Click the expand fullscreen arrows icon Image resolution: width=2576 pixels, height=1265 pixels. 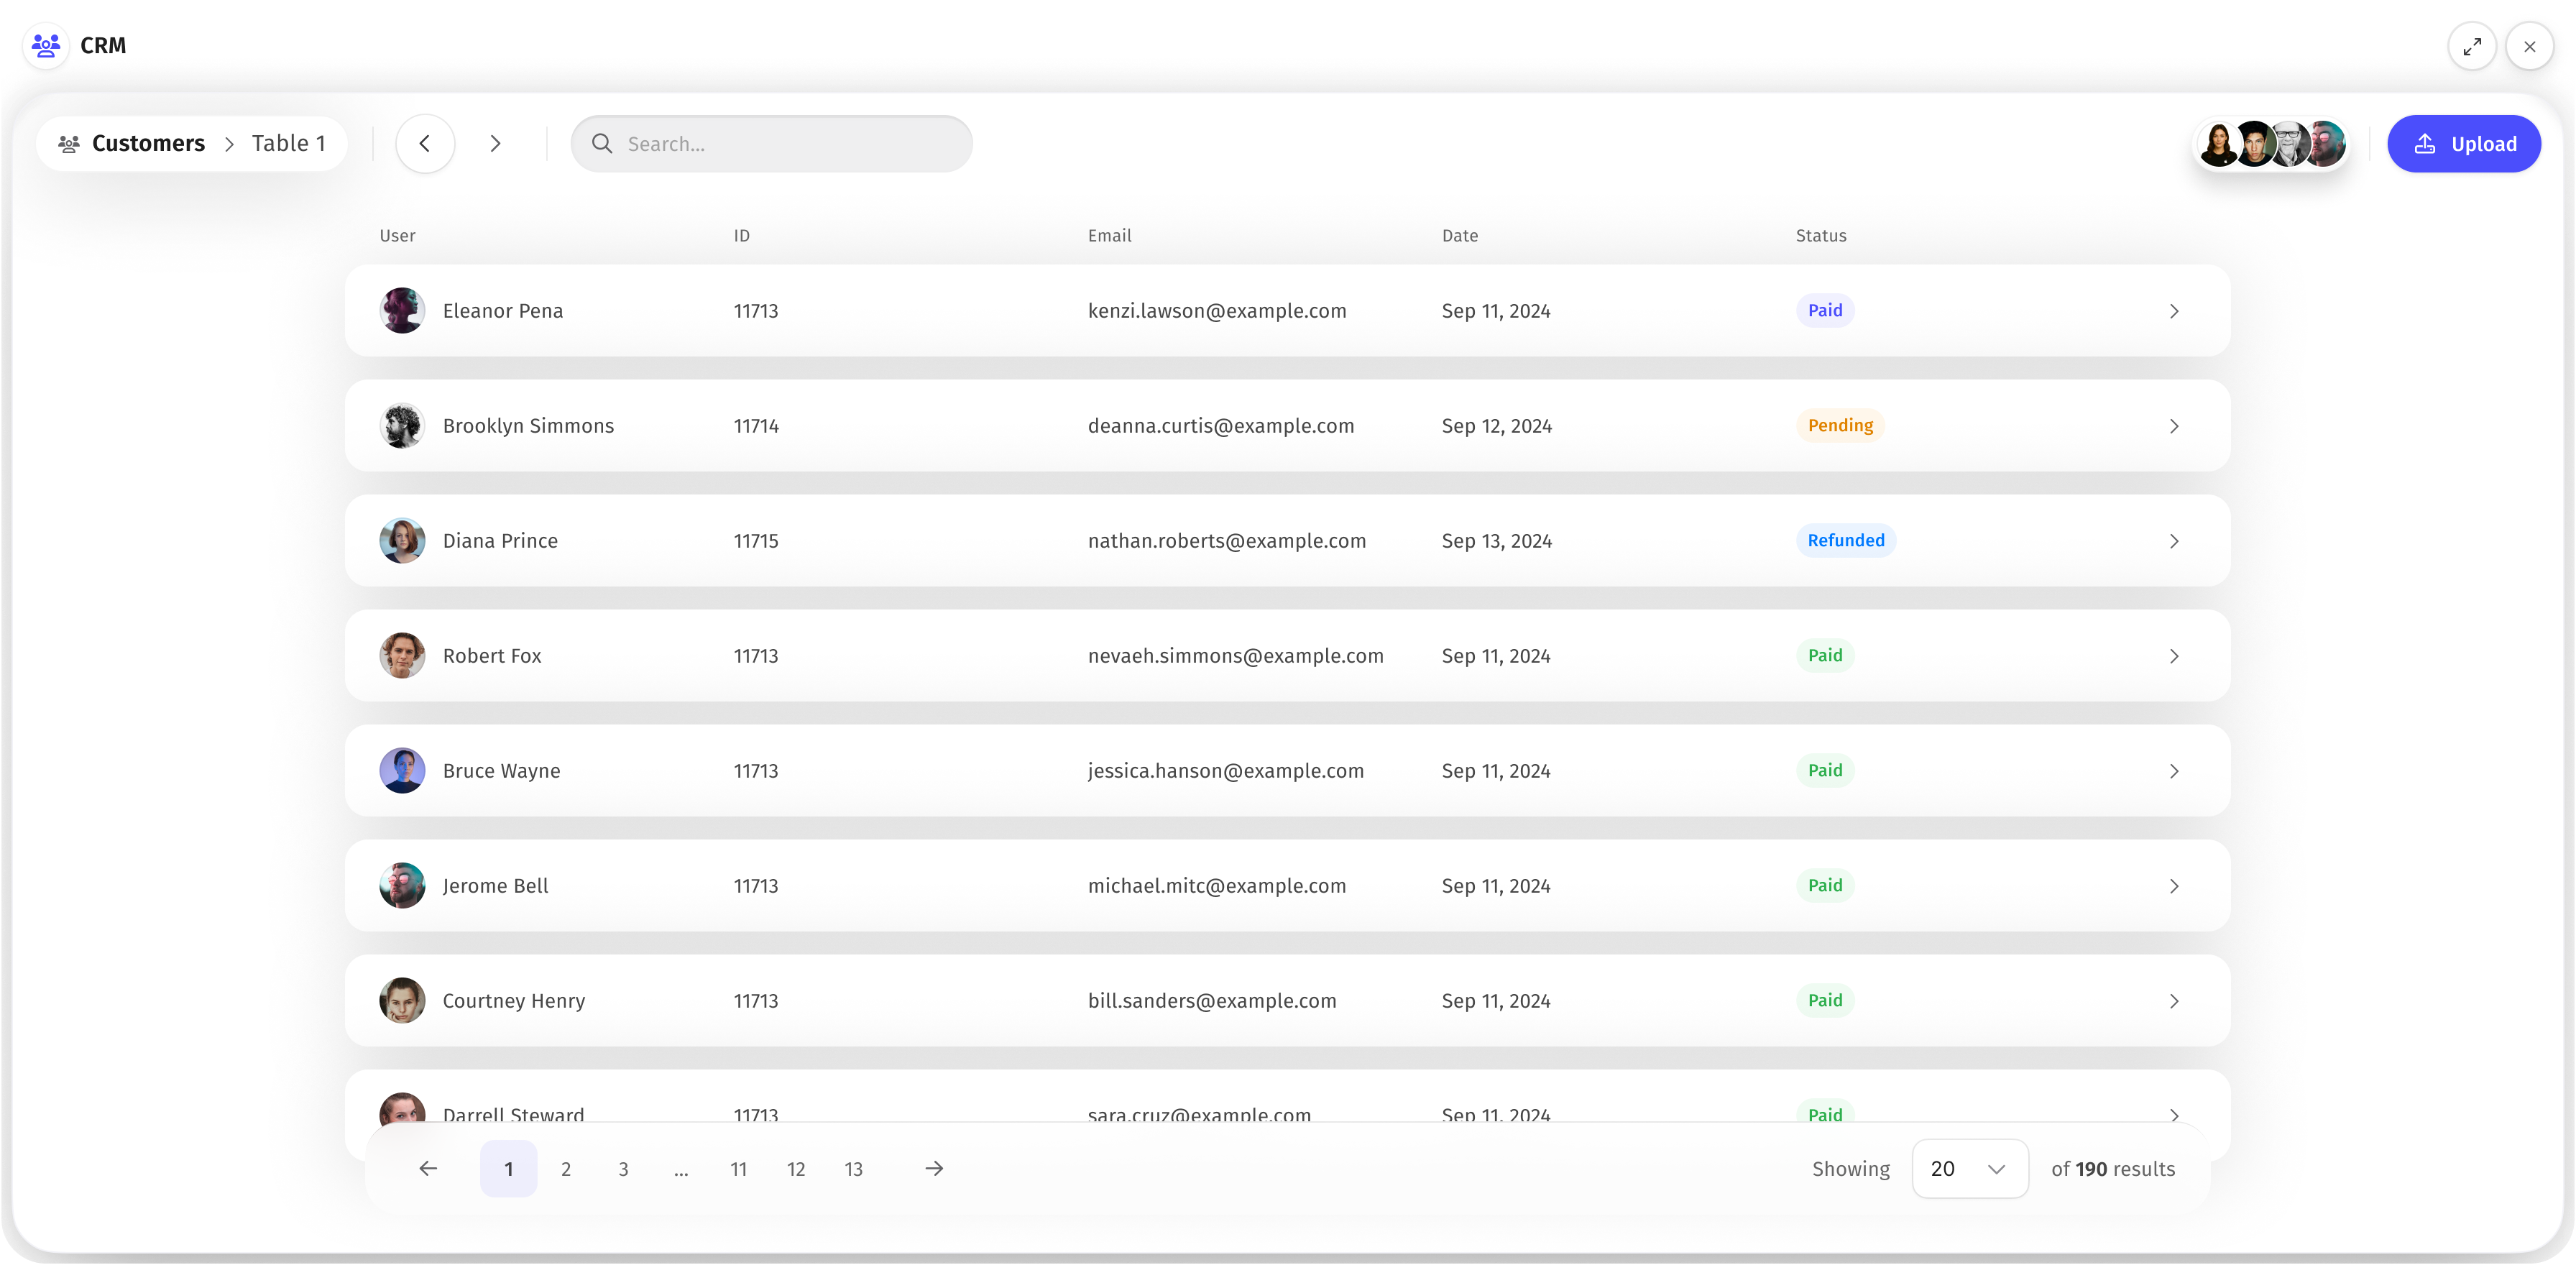point(2471,46)
